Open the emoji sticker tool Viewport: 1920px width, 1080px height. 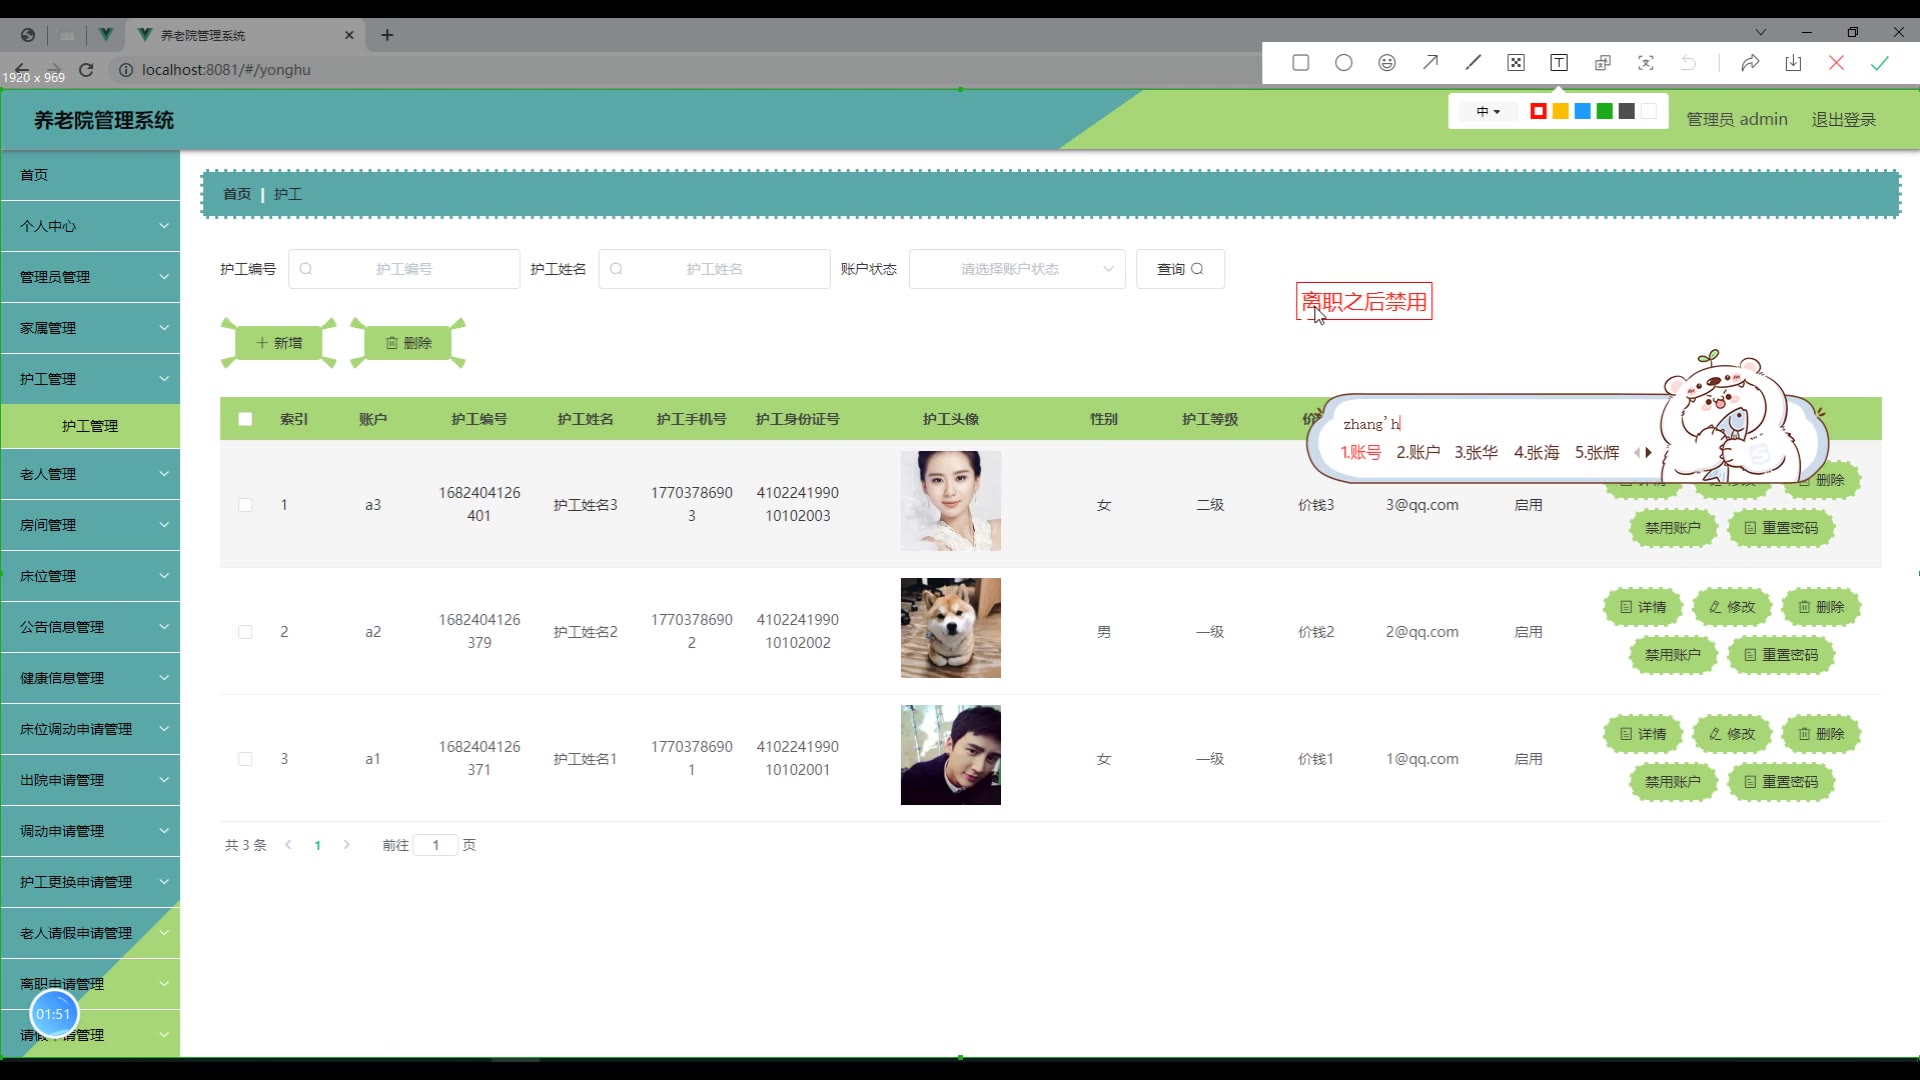pyautogui.click(x=1386, y=63)
